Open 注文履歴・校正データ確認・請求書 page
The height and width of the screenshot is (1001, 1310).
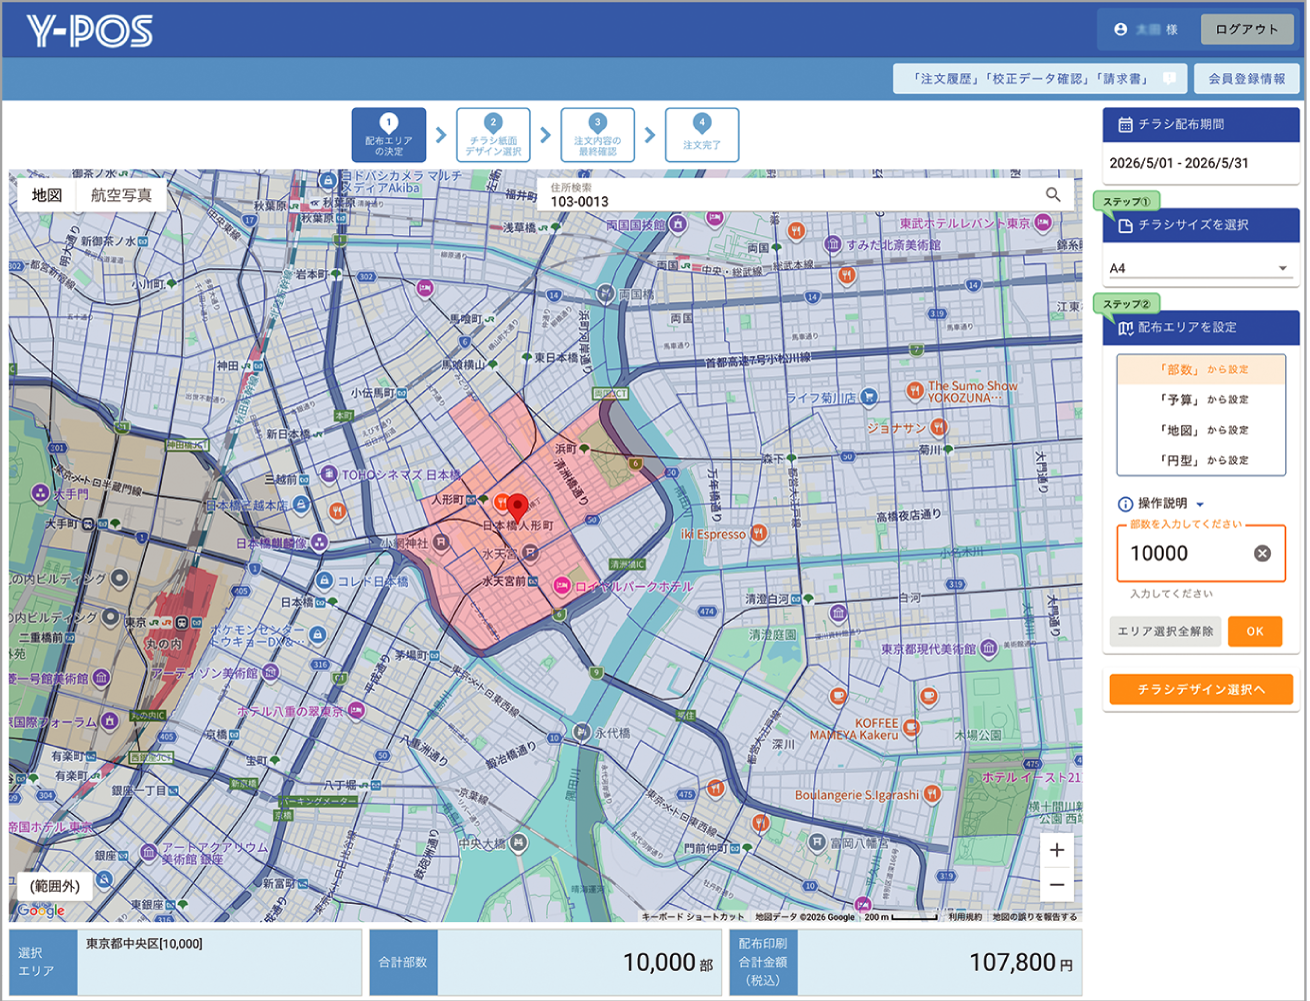(x=1040, y=79)
